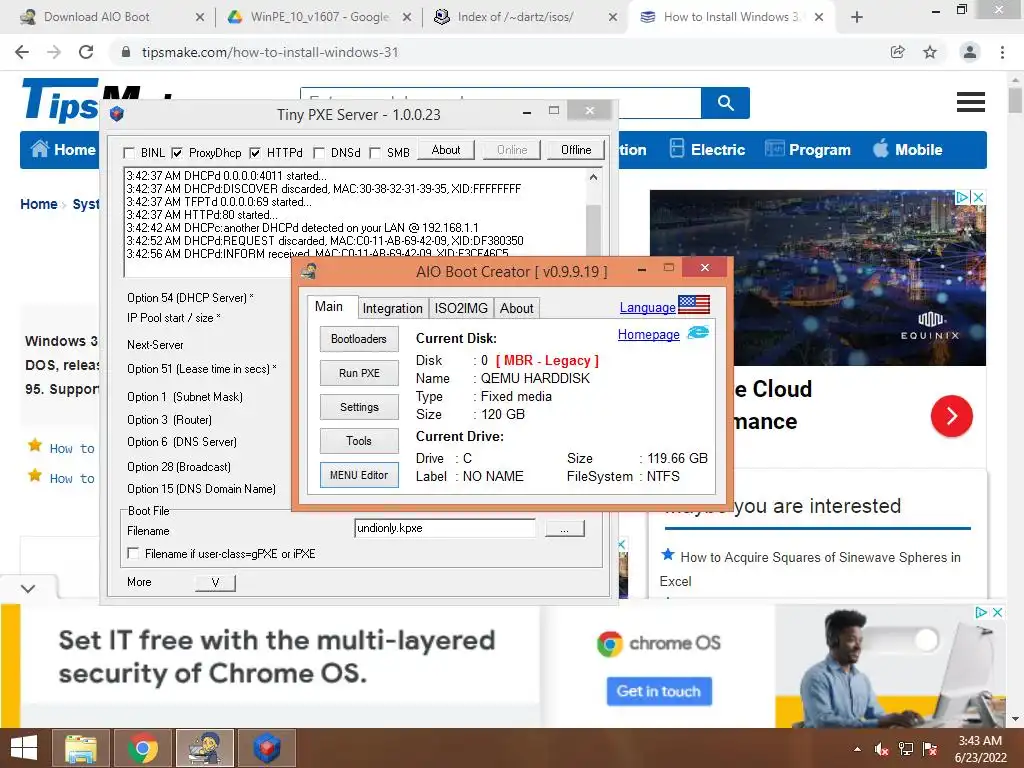Open the Chrome profile avatar icon

click(x=970, y=52)
